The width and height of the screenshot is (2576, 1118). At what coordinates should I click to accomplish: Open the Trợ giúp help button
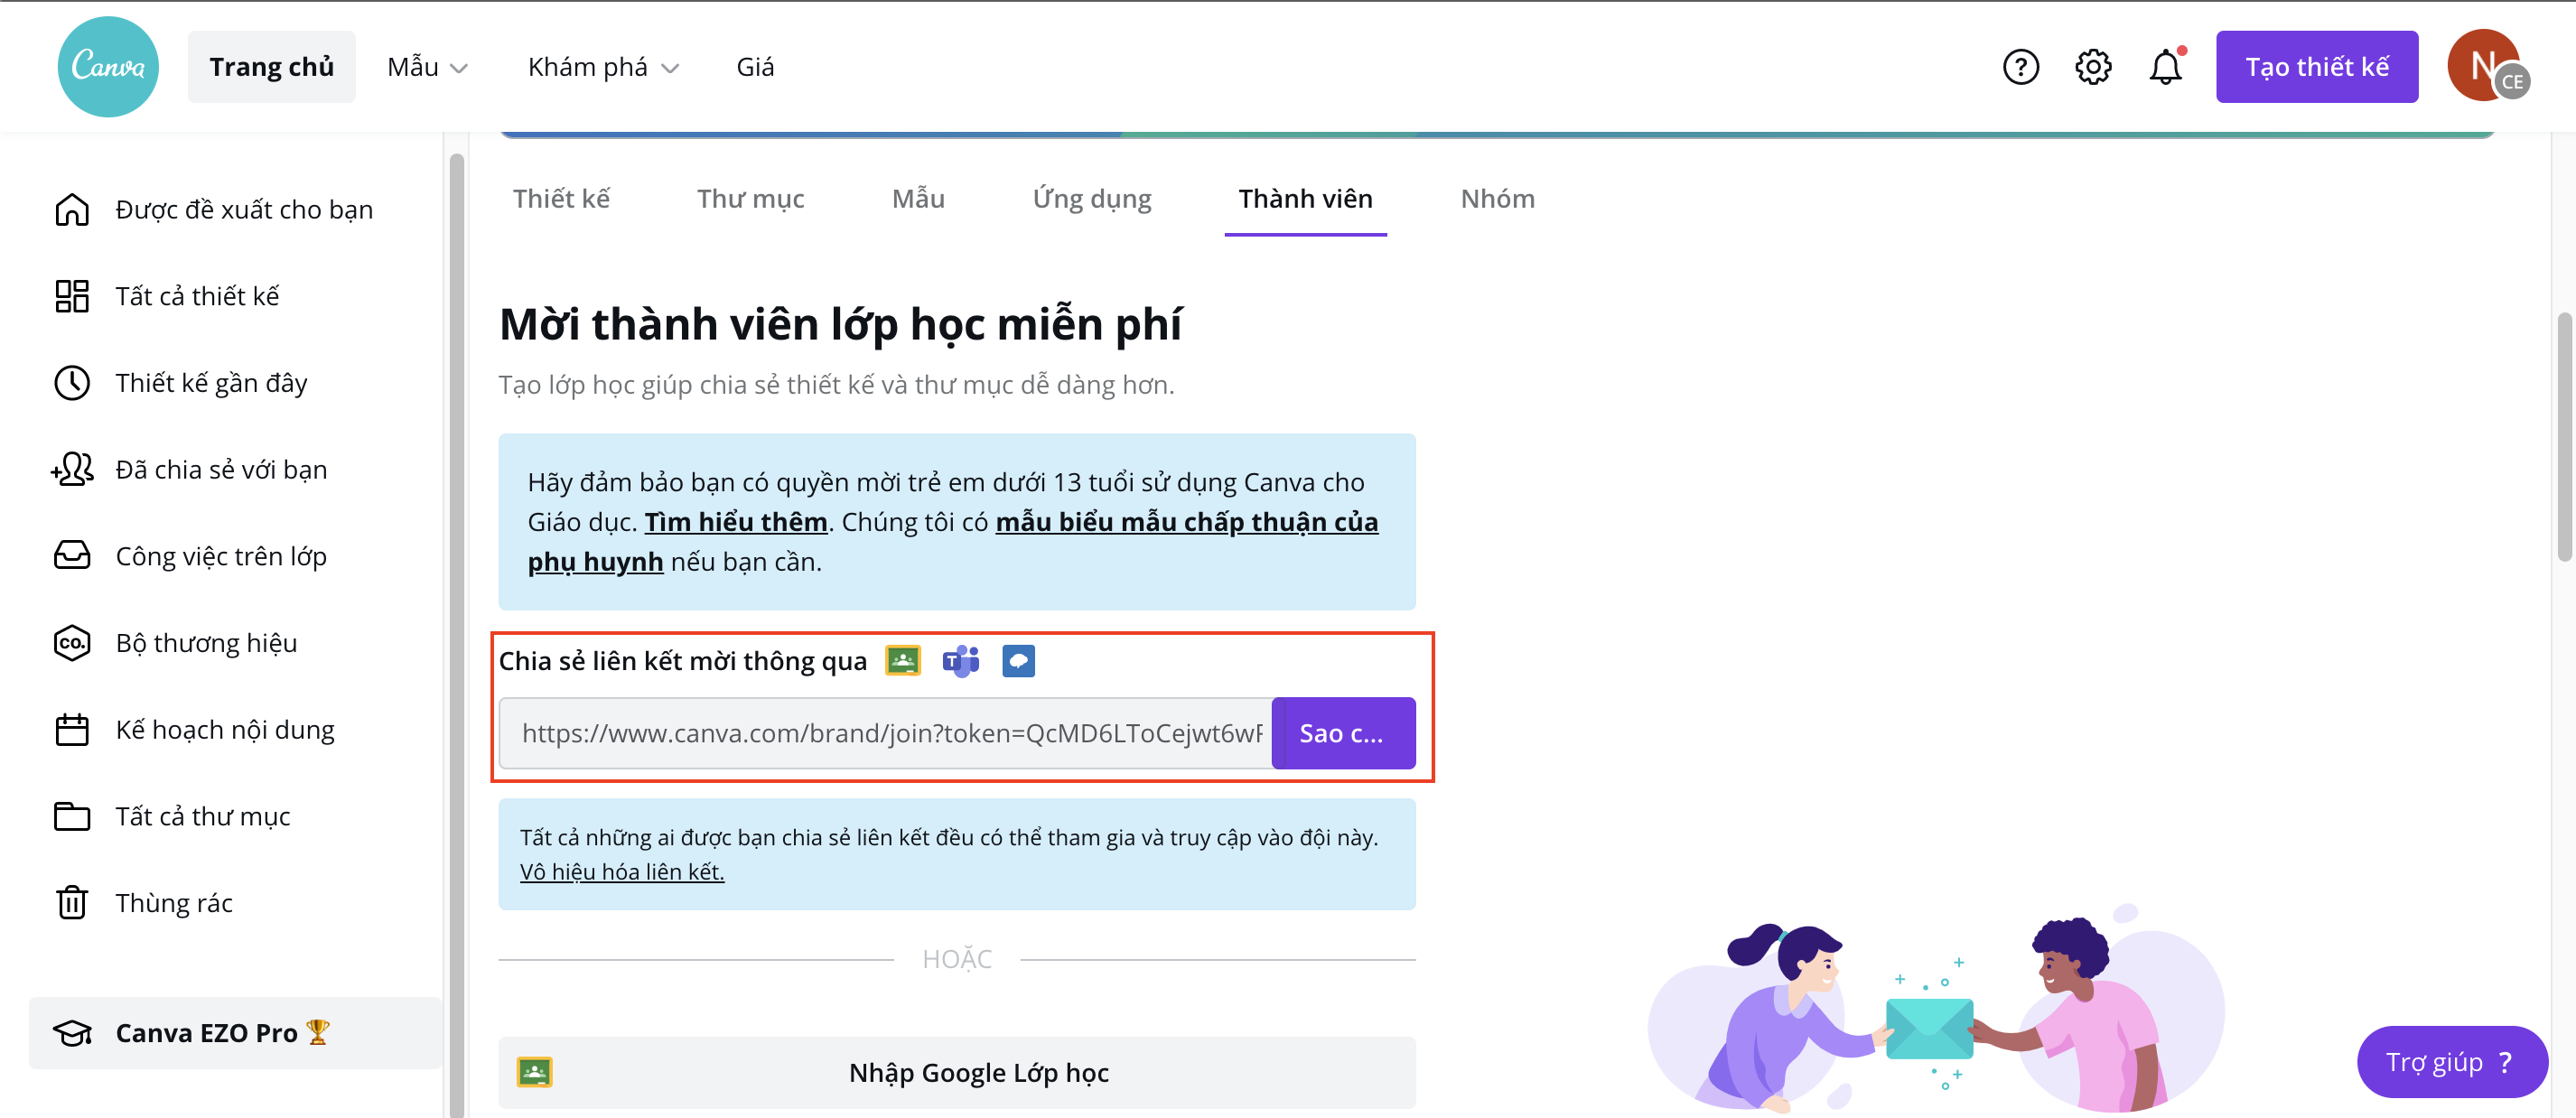[x=2451, y=1062]
